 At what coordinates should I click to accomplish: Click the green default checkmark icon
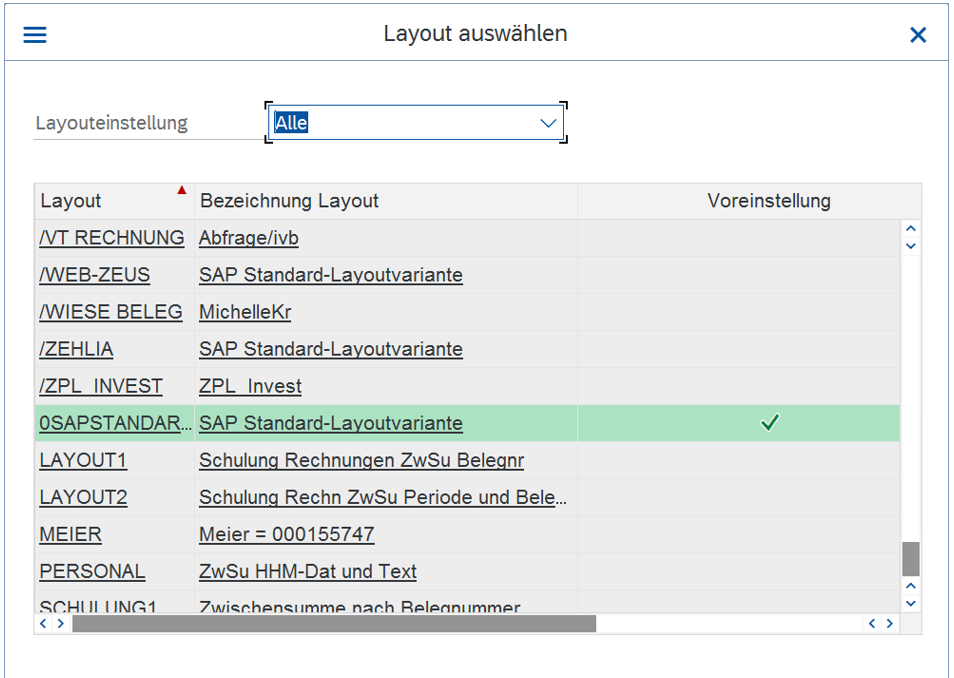(769, 423)
